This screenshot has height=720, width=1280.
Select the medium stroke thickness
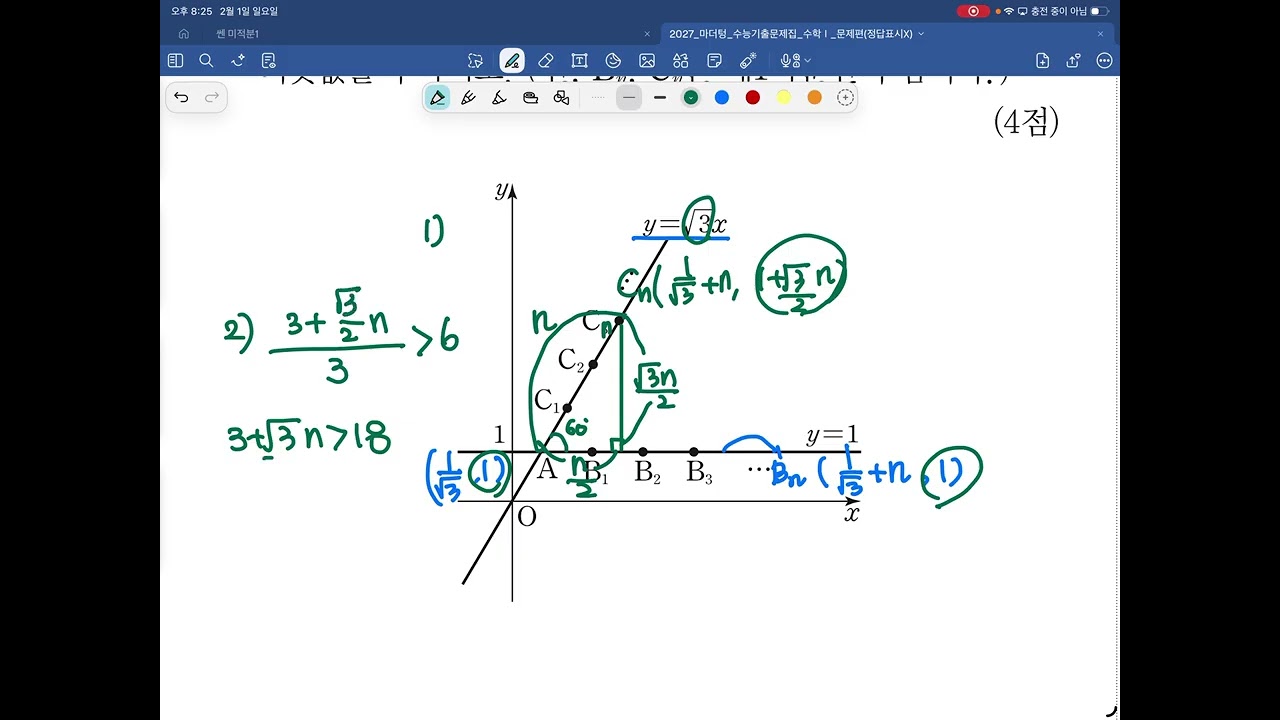[x=628, y=97]
